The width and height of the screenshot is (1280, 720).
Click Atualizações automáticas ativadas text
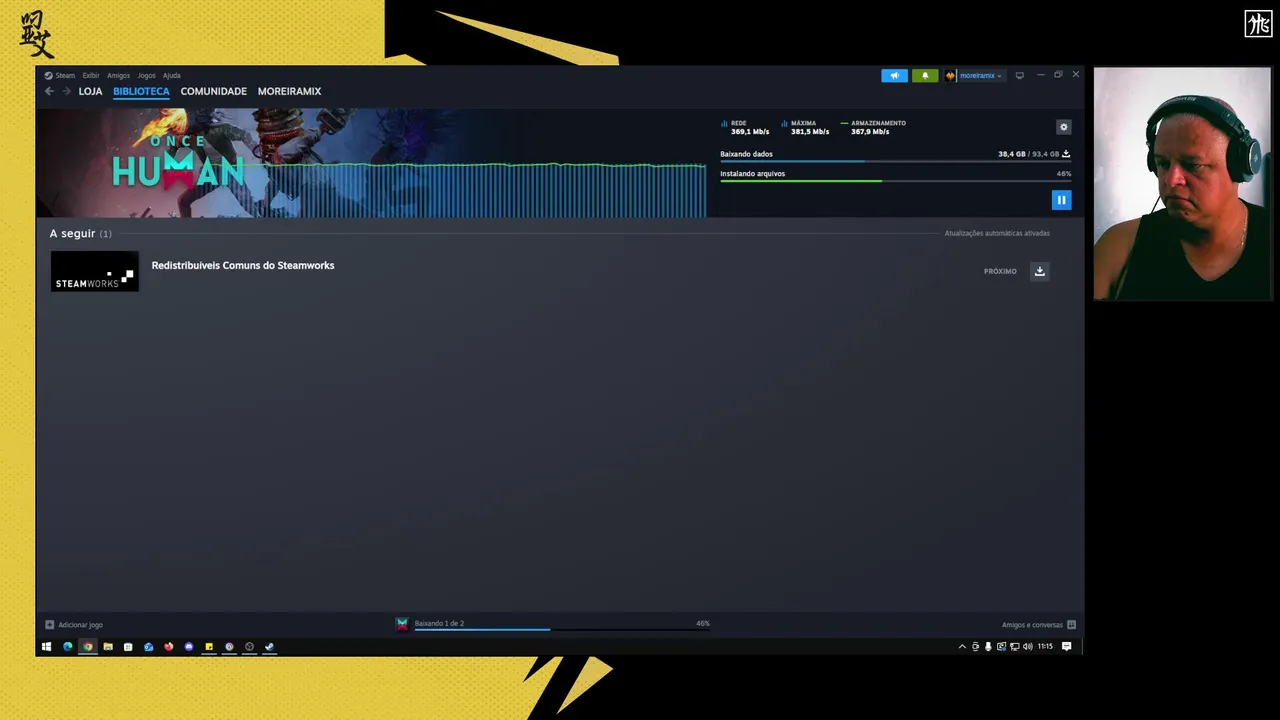click(x=997, y=233)
